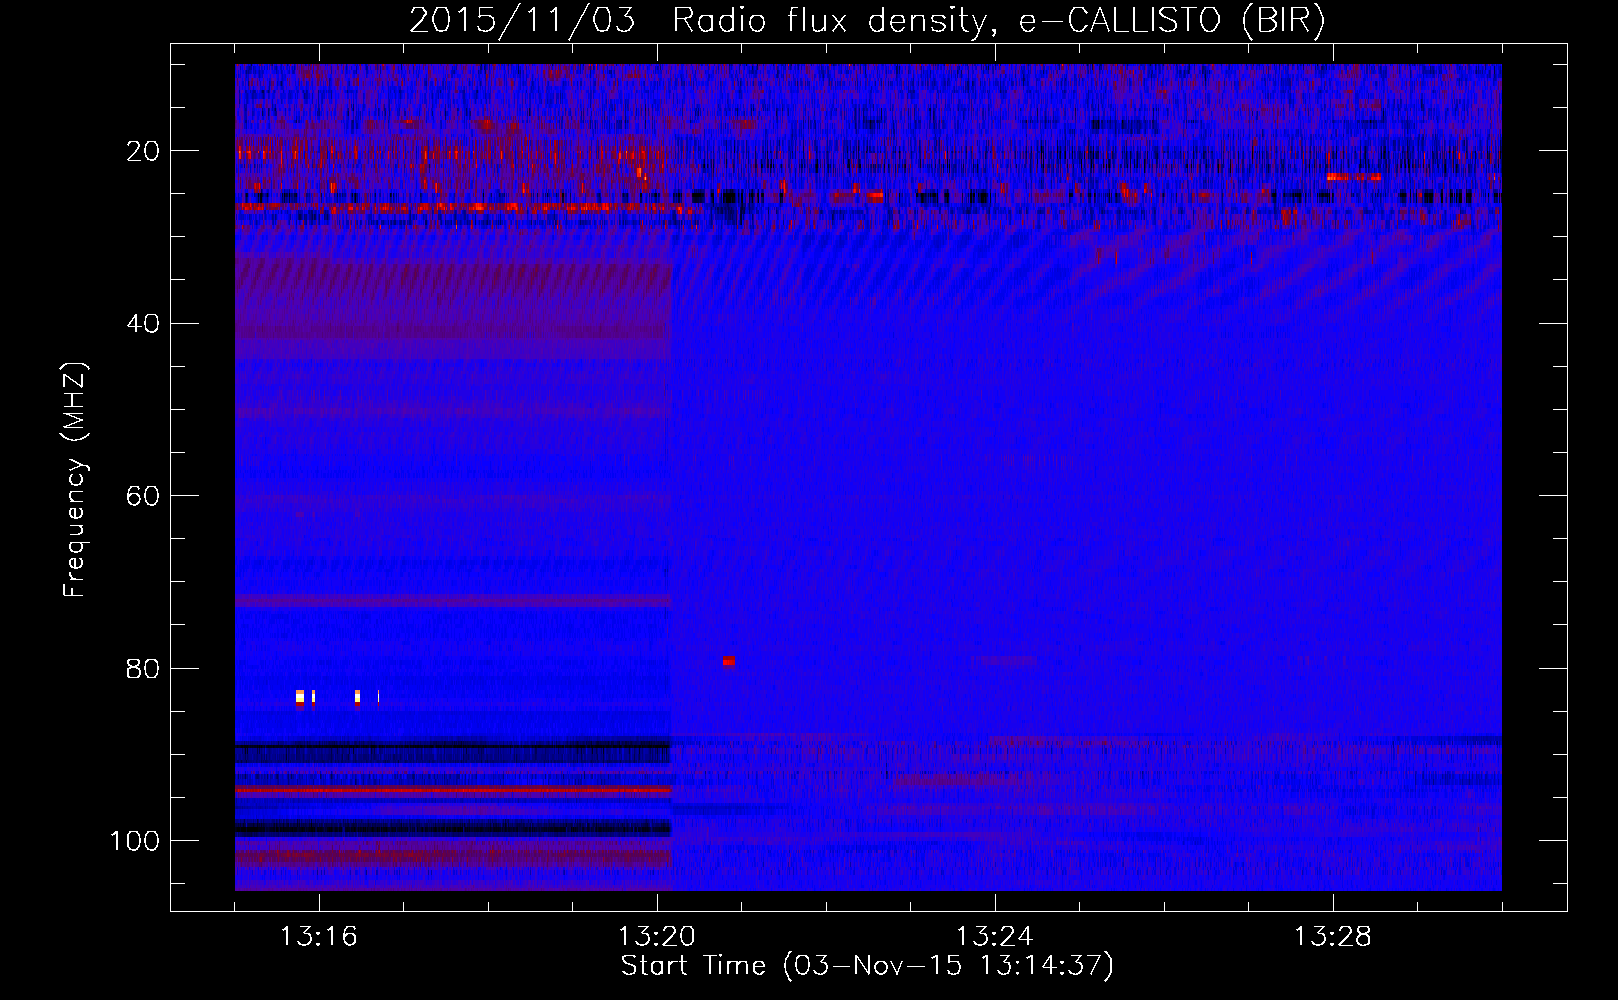Click the leftmost bright white burst near 83 MHz

pos(300,697)
